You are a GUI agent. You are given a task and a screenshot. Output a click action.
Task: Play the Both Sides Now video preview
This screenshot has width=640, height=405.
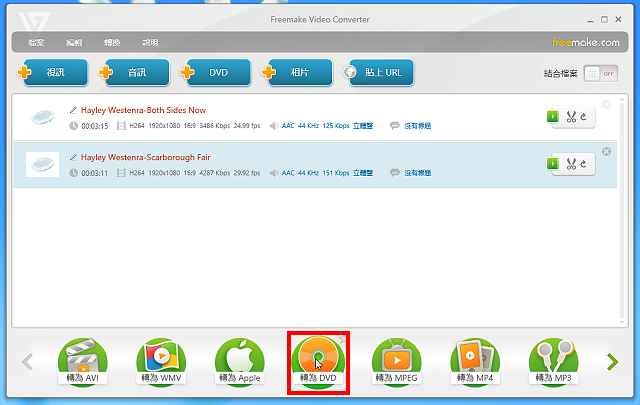tap(553, 116)
